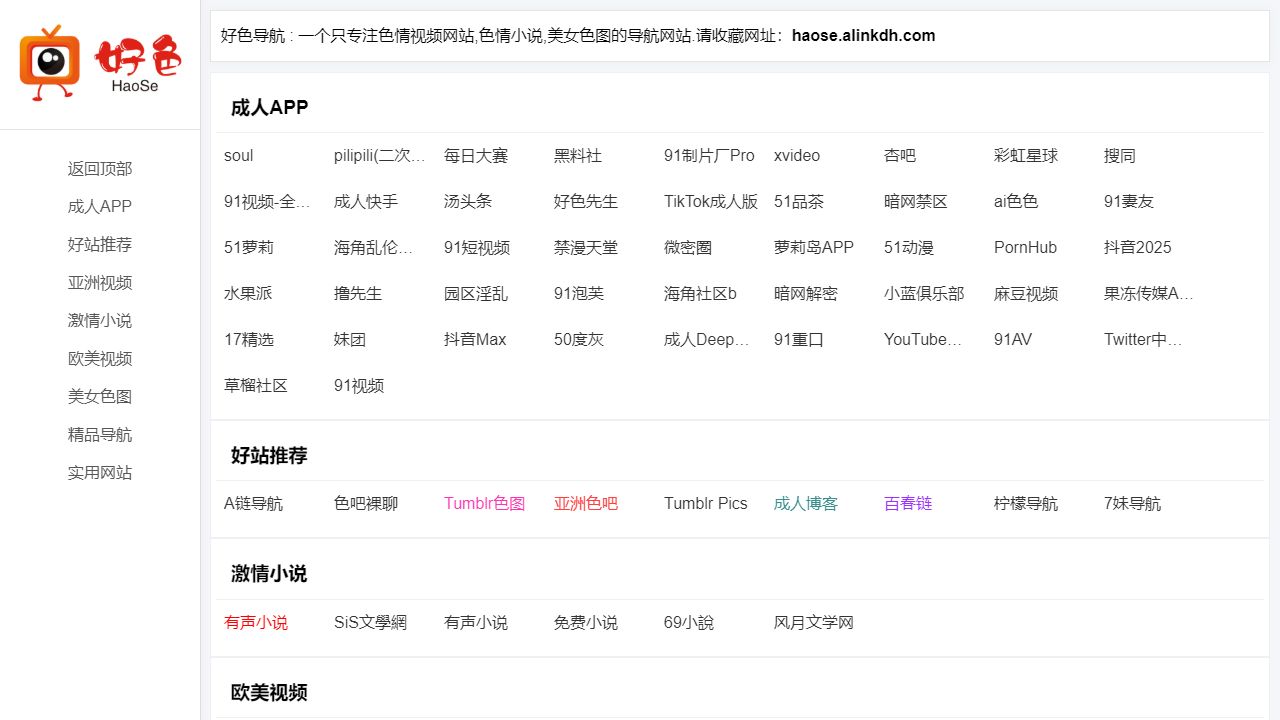This screenshot has width=1280, height=720.
Task: Open the TikTok成人版 link
Action: coord(711,202)
